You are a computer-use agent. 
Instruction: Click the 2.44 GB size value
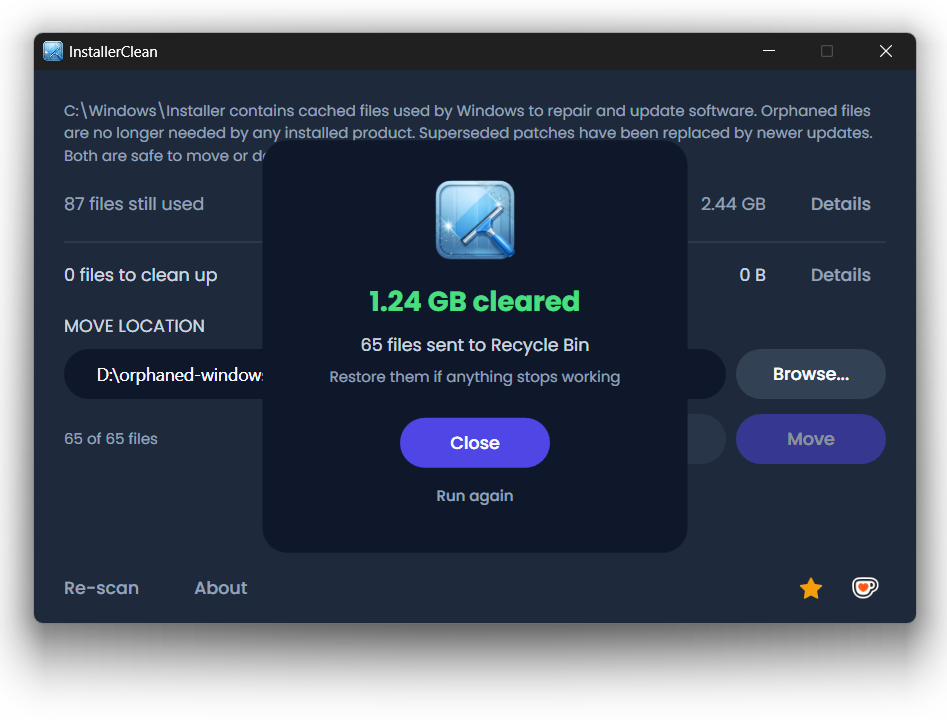pyautogui.click(x=733, y=204)
